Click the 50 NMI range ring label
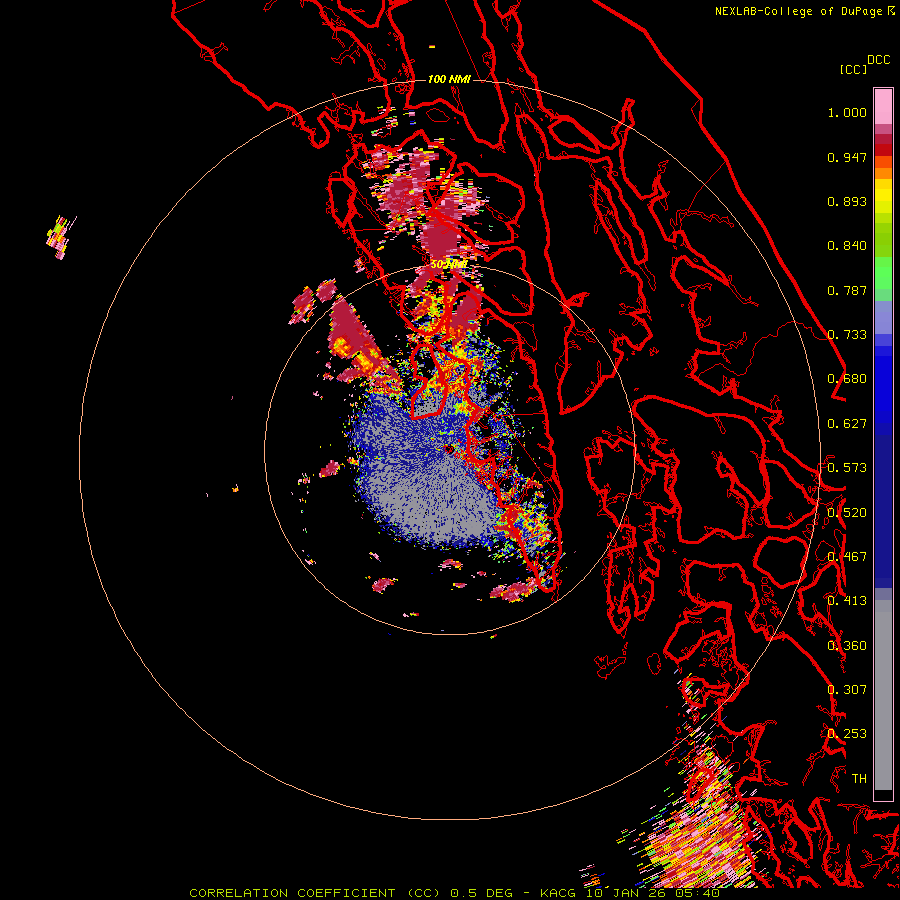The image size is (900, 900). tap(449, 265)
